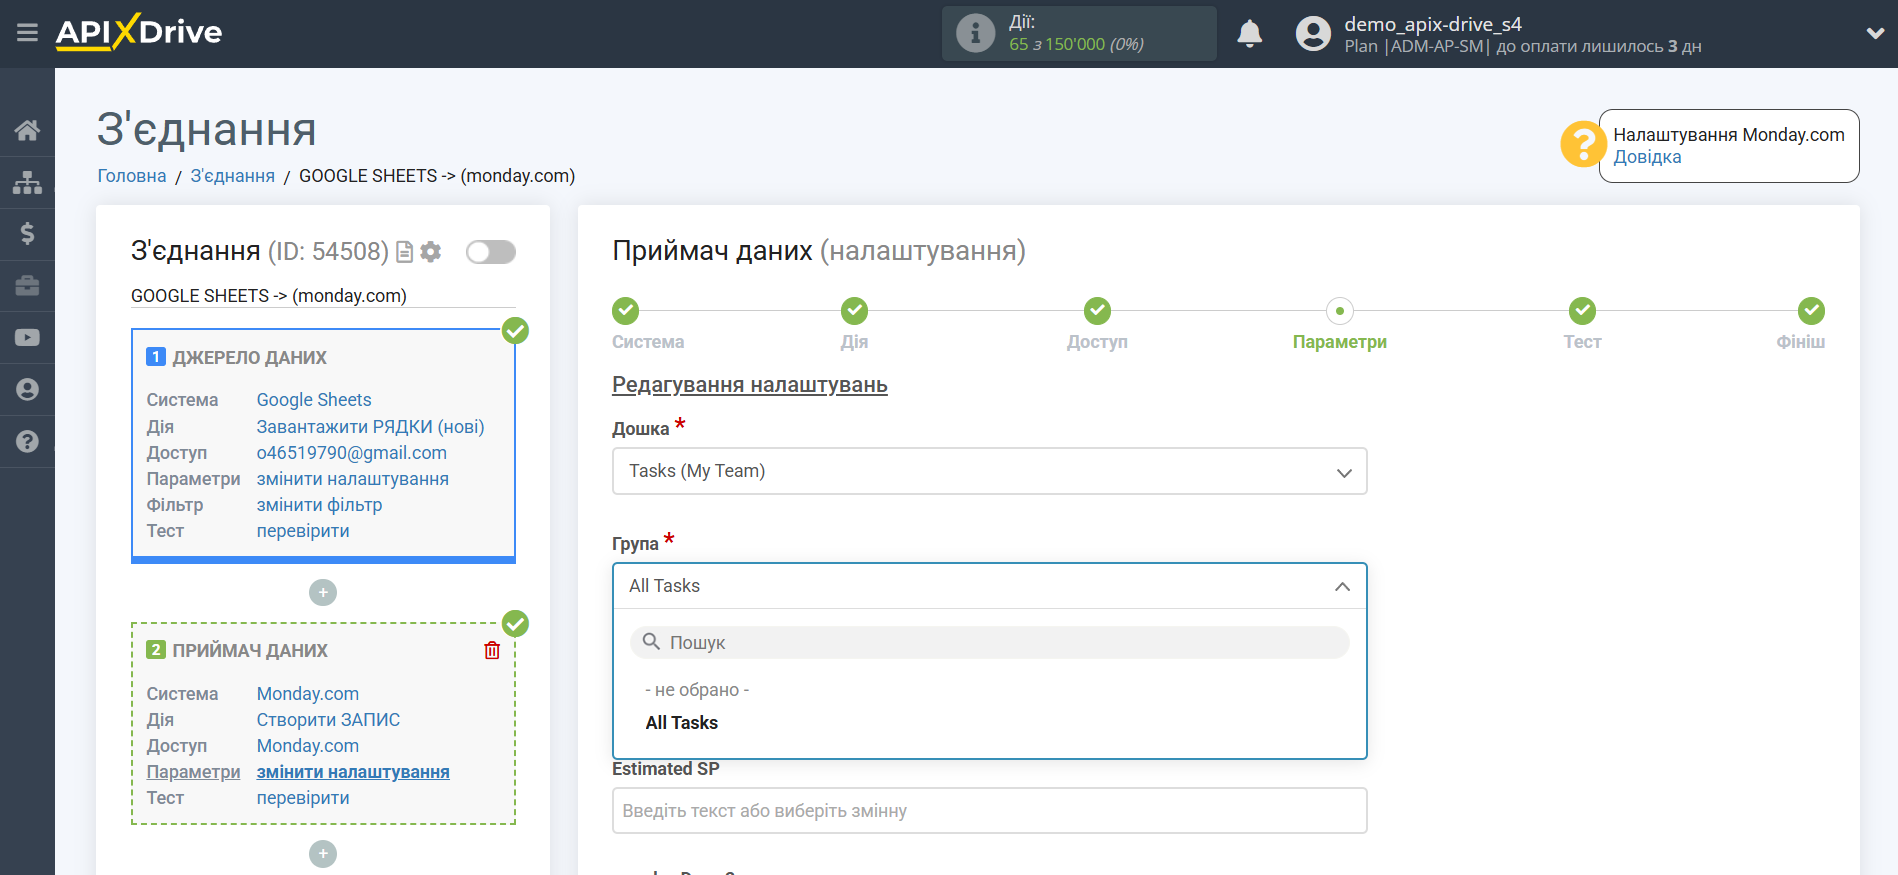The image size is (1898, 875).
Task: Click the yellow help question icon
Action: [x=1582, y=144]
